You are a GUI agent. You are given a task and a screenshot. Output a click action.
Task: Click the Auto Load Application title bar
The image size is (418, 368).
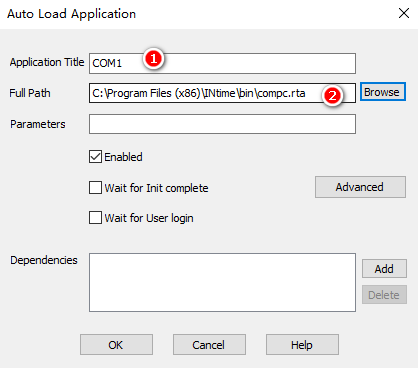(x=200, y=14)
